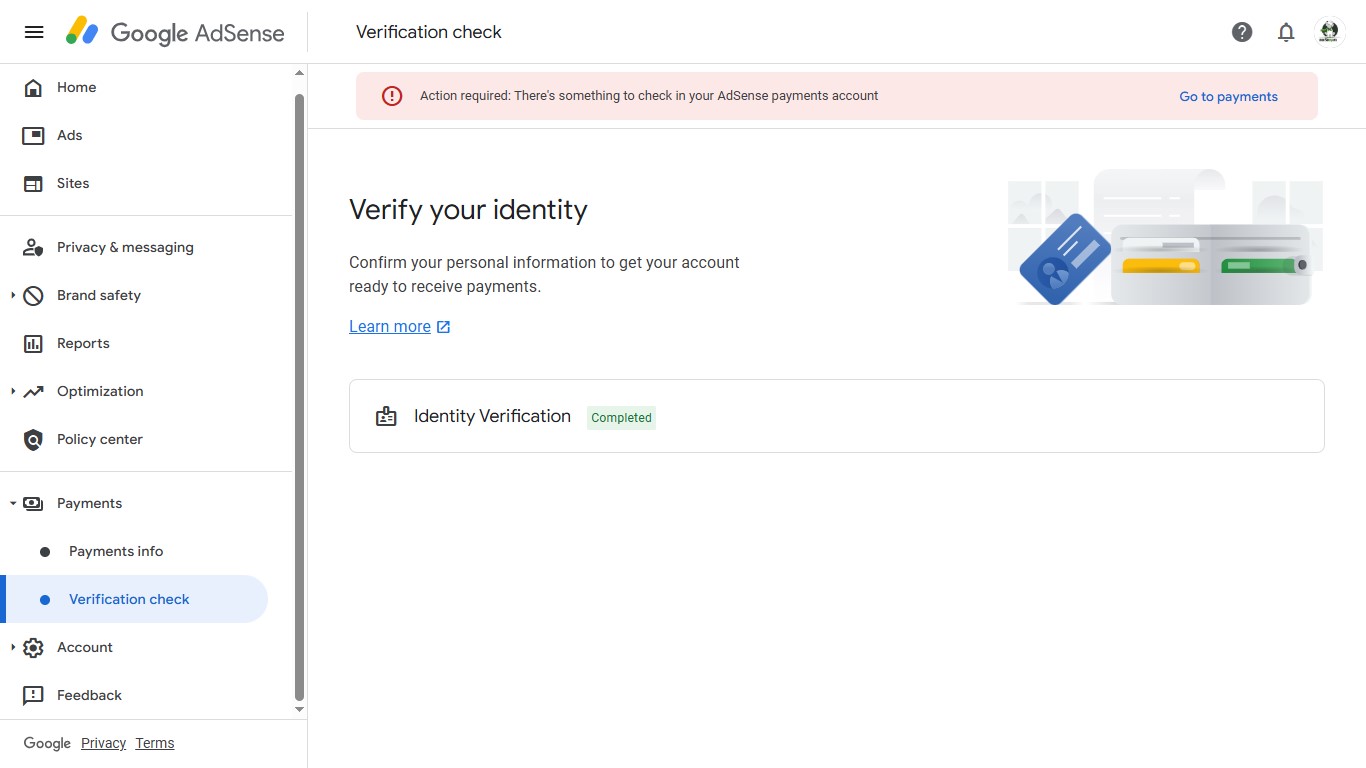Click the sidebar scroll down arrow
This screenshot has width=1366, height=768.
[299, 709]
